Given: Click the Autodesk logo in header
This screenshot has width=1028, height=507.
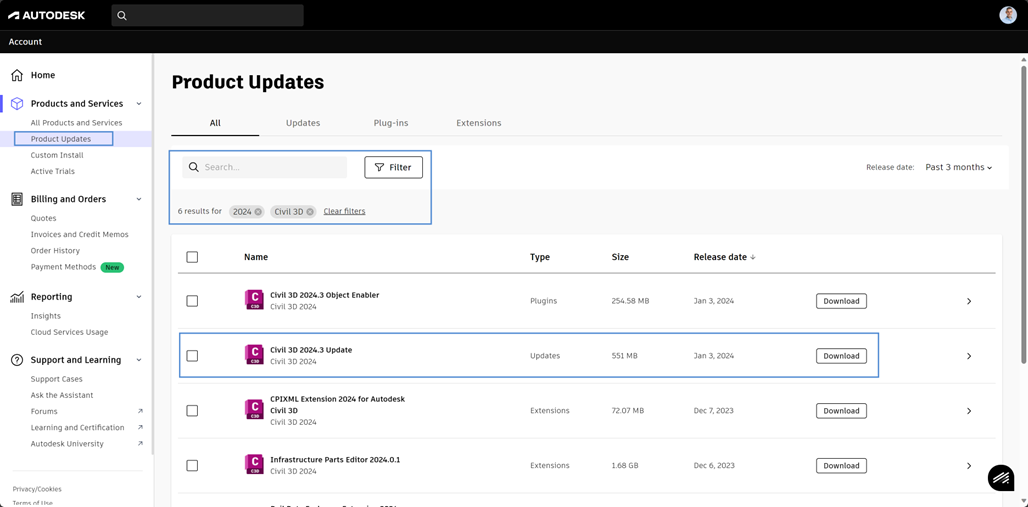Looking at the screenshot, I should (47, 15).
